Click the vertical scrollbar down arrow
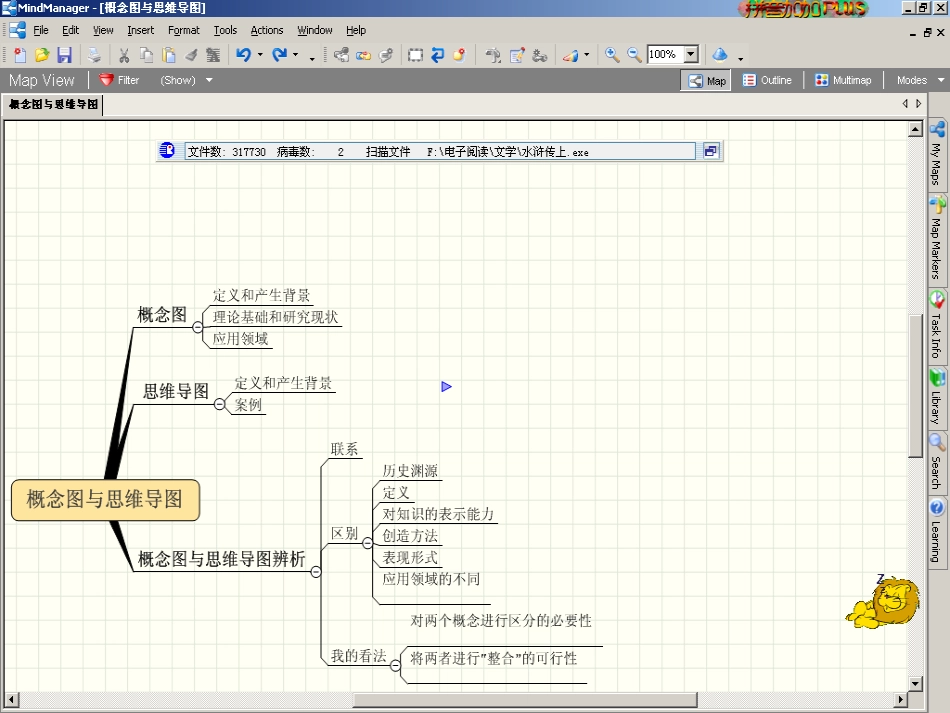This screenshot has width=950, height=713. tap(914, 683)
